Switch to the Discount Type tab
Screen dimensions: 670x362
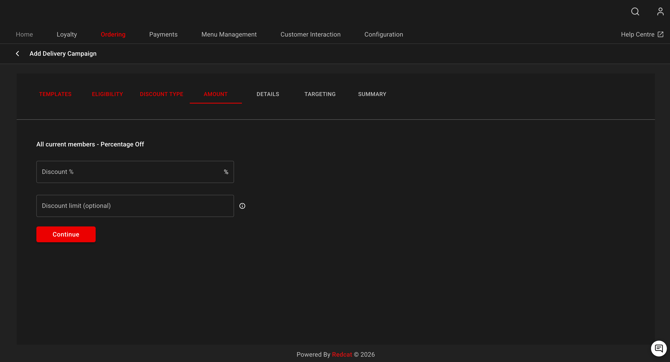click(161, 94)
